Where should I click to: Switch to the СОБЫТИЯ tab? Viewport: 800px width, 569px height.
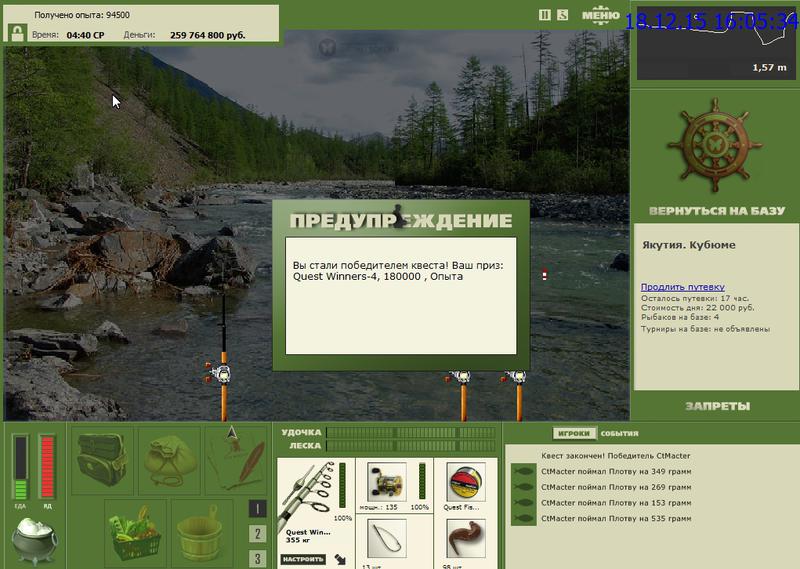pyautogui.click(x=619, y=433)
